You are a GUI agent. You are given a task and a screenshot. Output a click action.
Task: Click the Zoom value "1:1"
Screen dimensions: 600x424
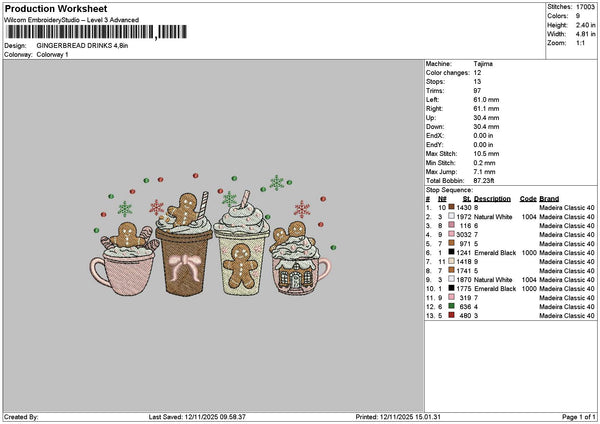coord(580,43)
